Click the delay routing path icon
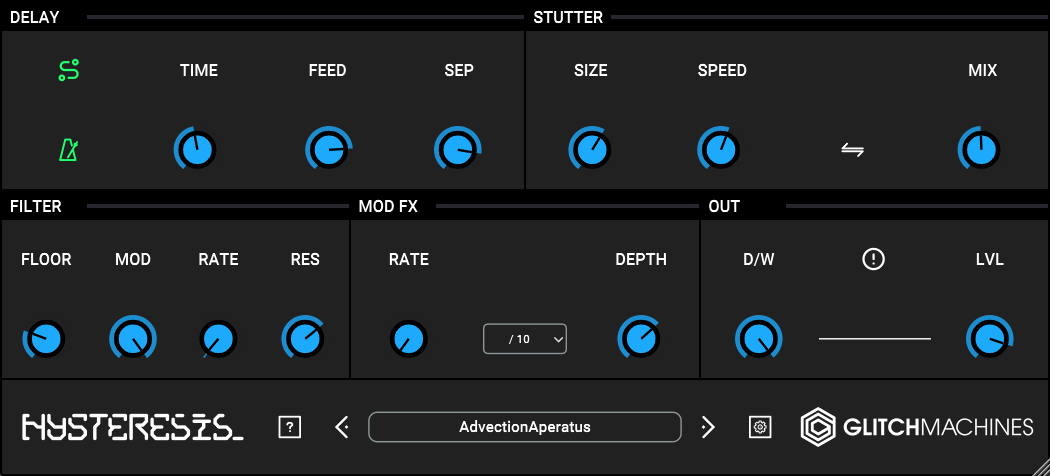The width and height of the screenshot is (1050, 476). pyautogui.click(x=69, y=71)
